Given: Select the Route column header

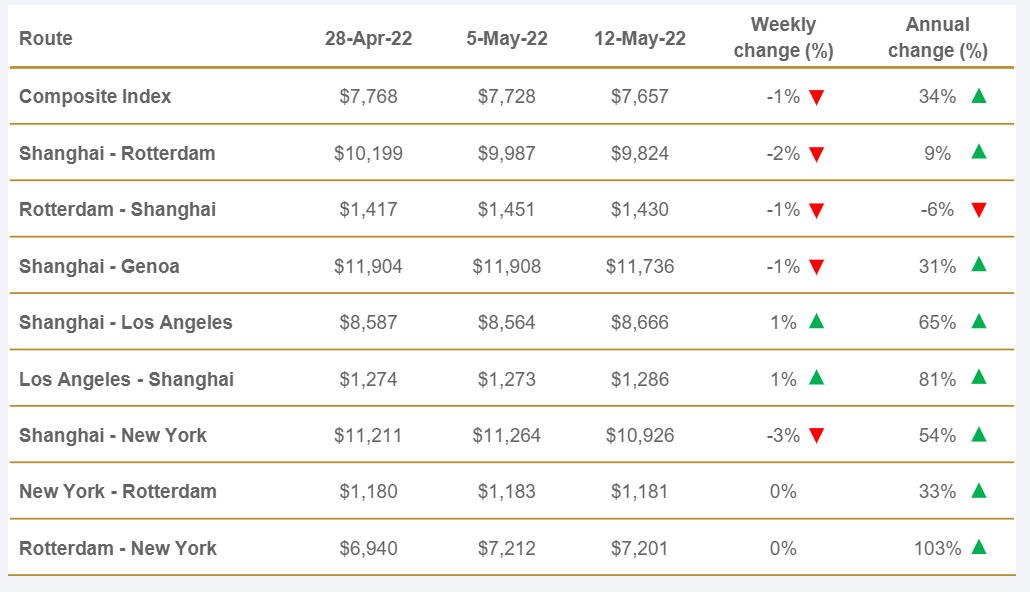Looking at the screenshot, I should point(46,39).
